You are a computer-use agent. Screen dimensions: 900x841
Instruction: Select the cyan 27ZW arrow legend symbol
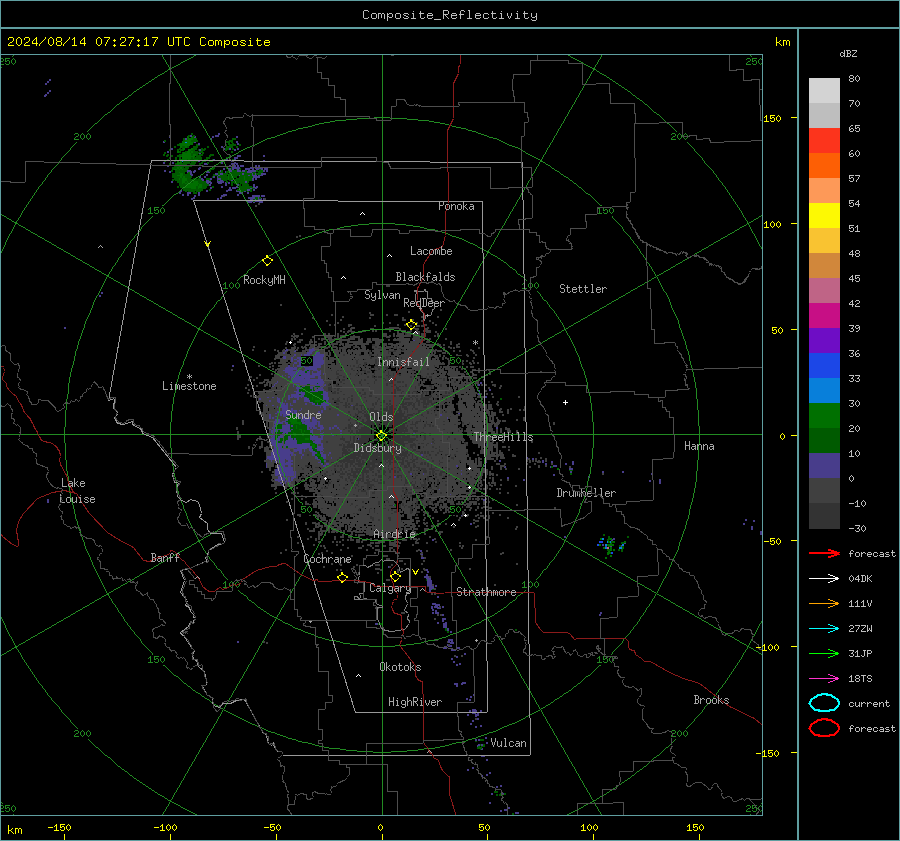[824, 629]
